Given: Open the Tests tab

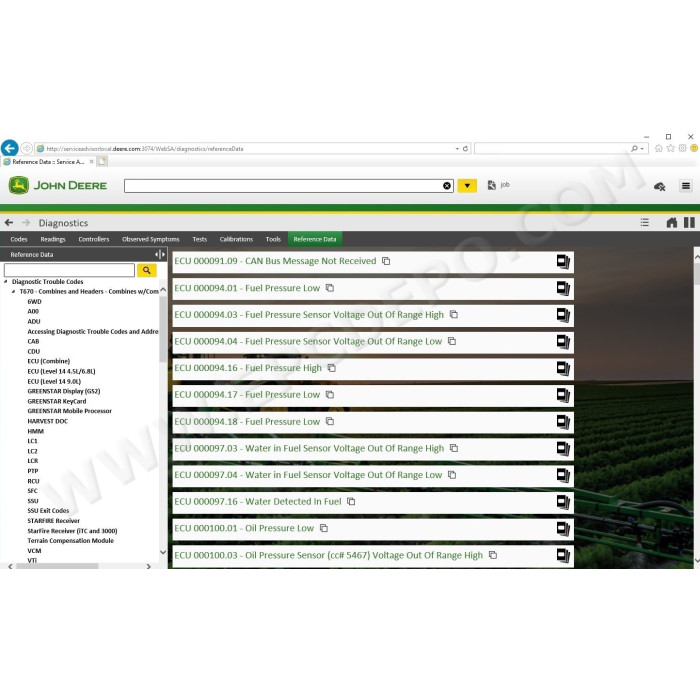Looking at the screenshot, I should [x=200, y=239].
